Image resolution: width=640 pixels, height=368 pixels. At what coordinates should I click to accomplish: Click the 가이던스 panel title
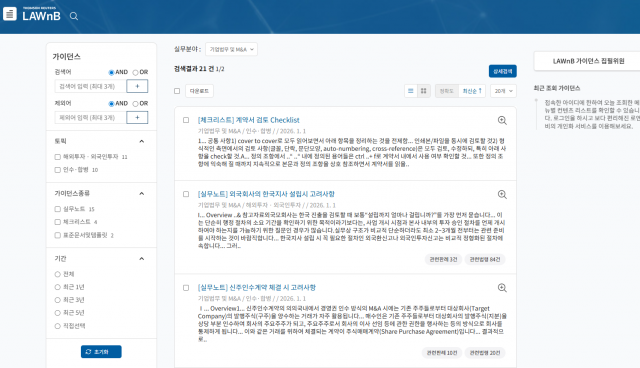point(67,57)
